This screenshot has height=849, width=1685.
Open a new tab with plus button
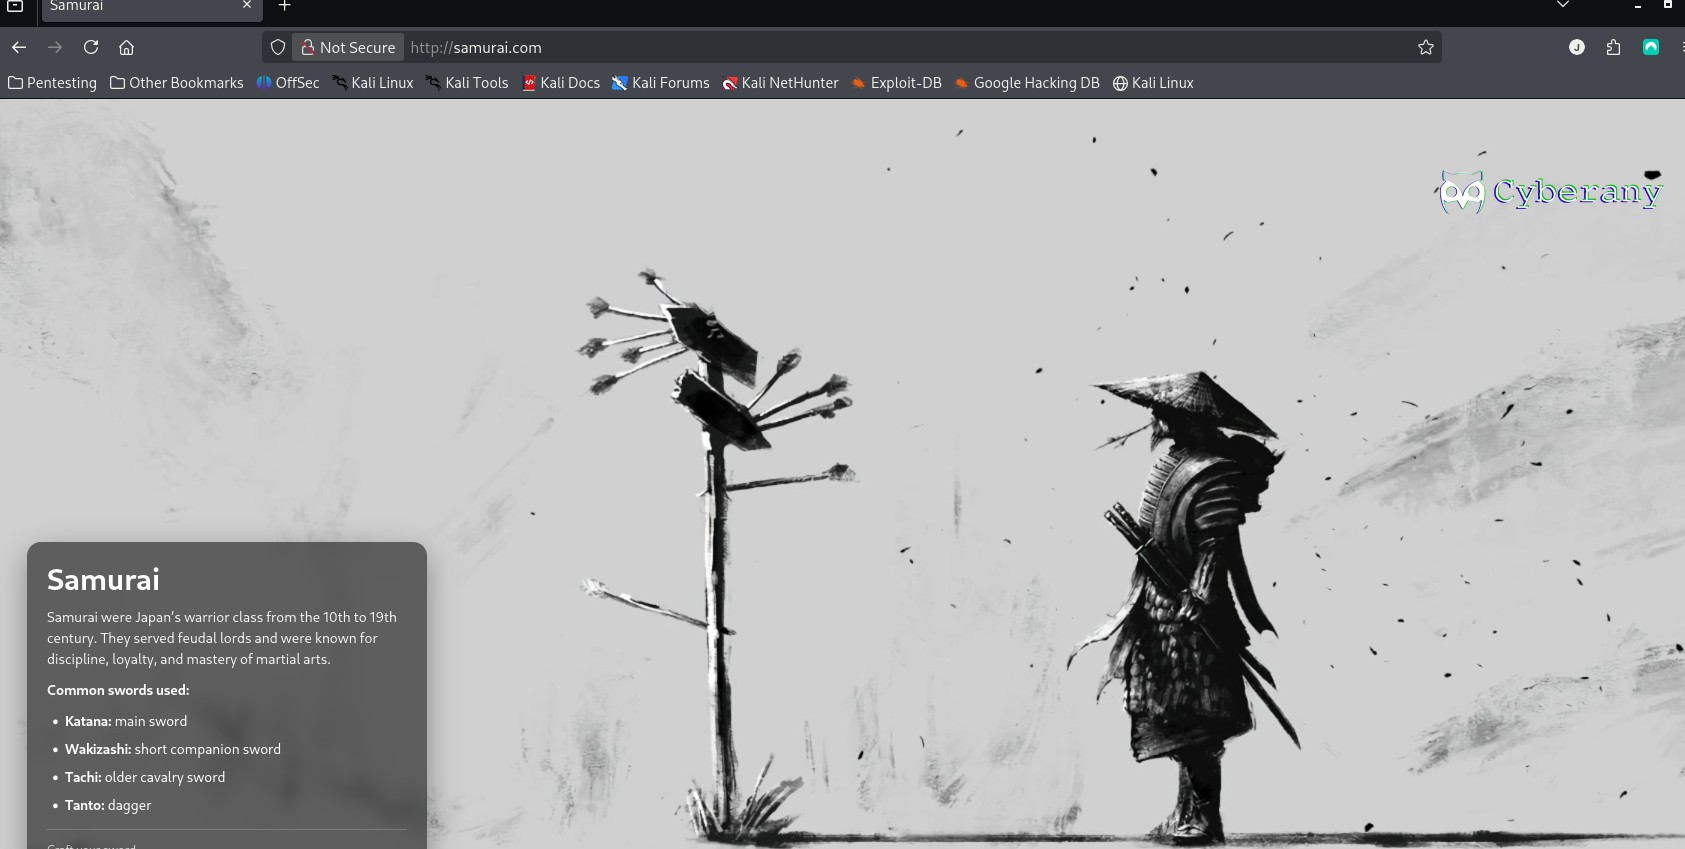(284, 6)
